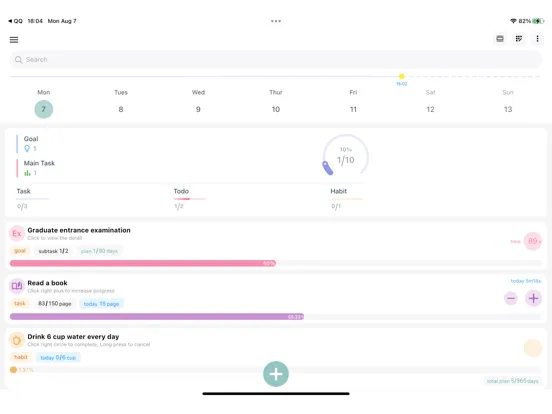552x414 pixels.
Task: Click the subtask 1/2 tag
Action: (53, 251)
